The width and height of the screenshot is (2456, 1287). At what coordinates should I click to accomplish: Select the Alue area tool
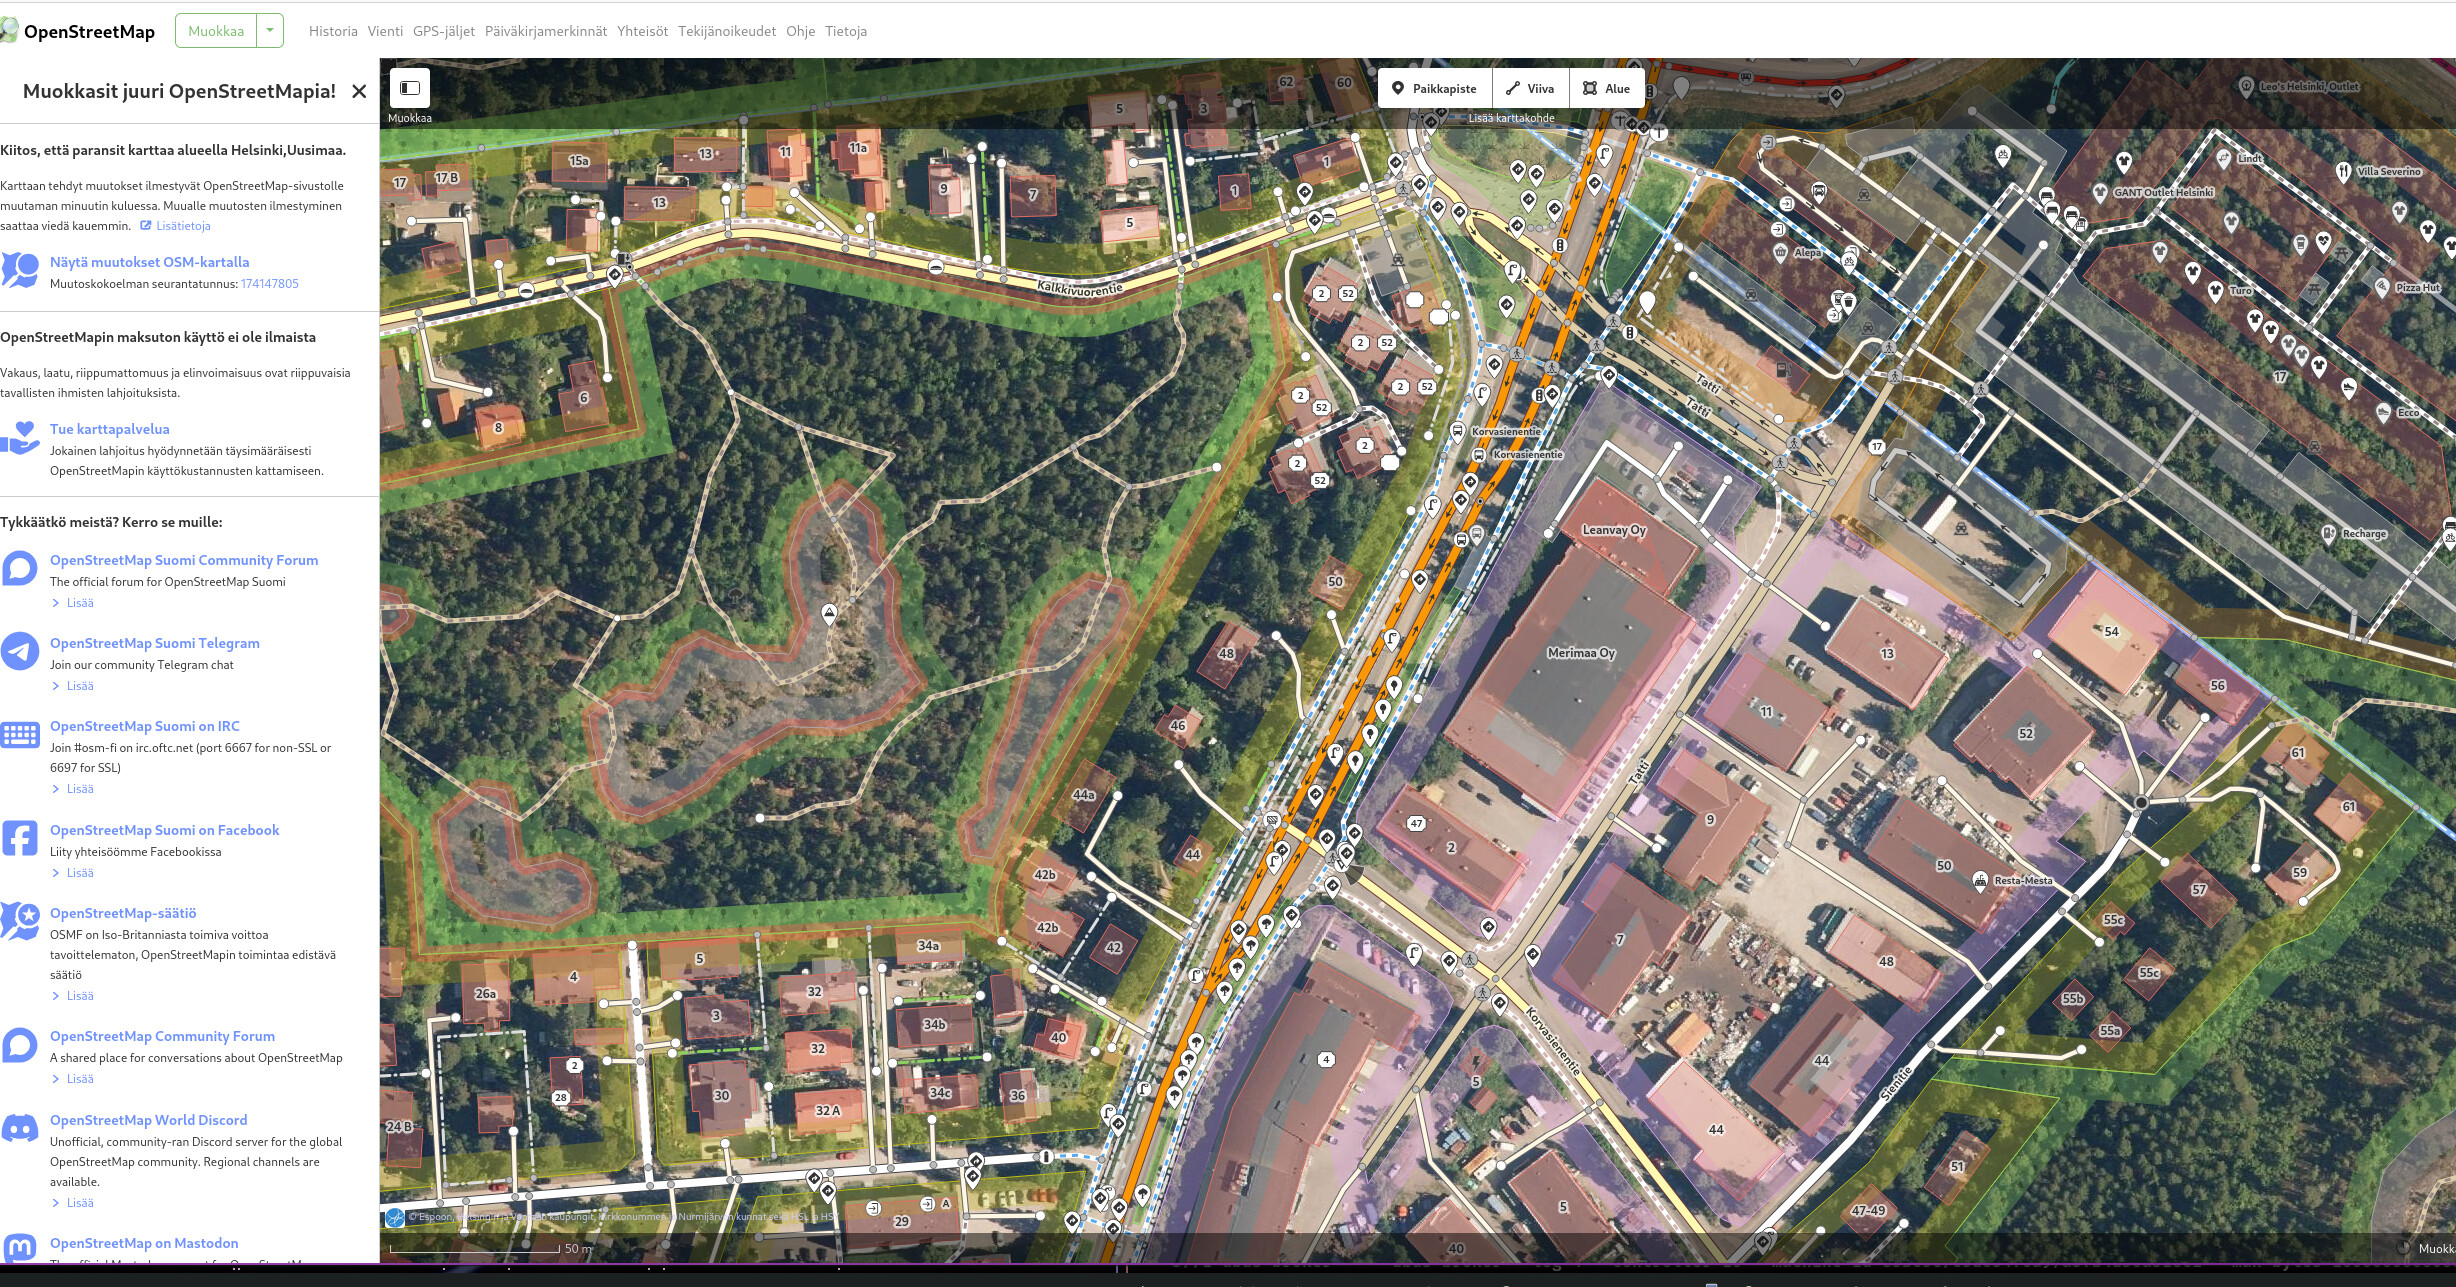point(1607,89)
